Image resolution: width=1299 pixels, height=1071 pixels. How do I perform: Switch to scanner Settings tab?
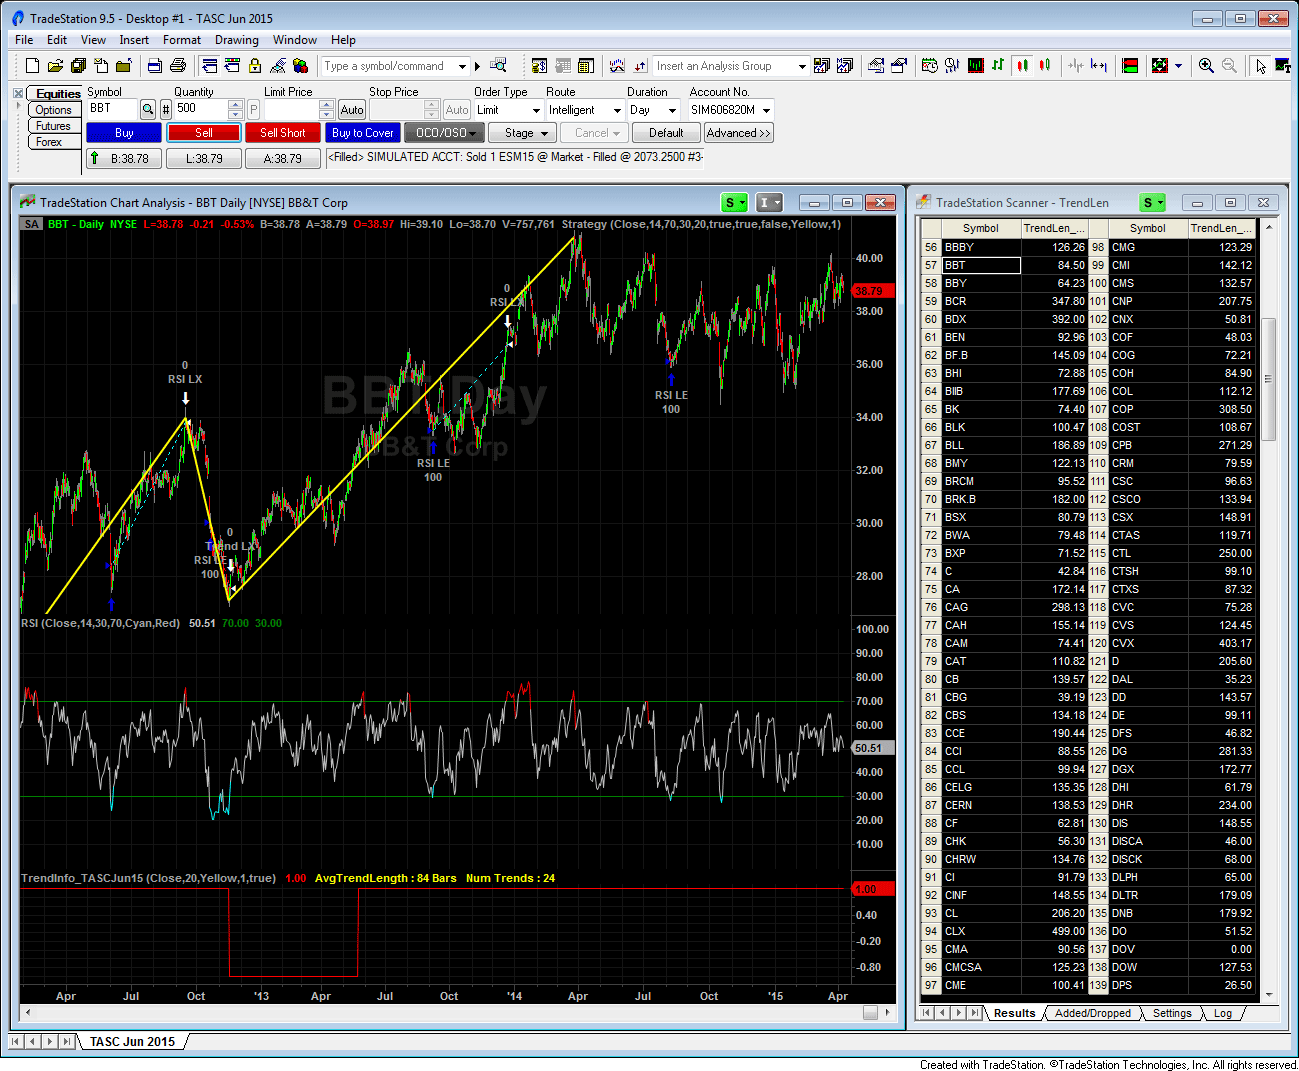1172,1013
